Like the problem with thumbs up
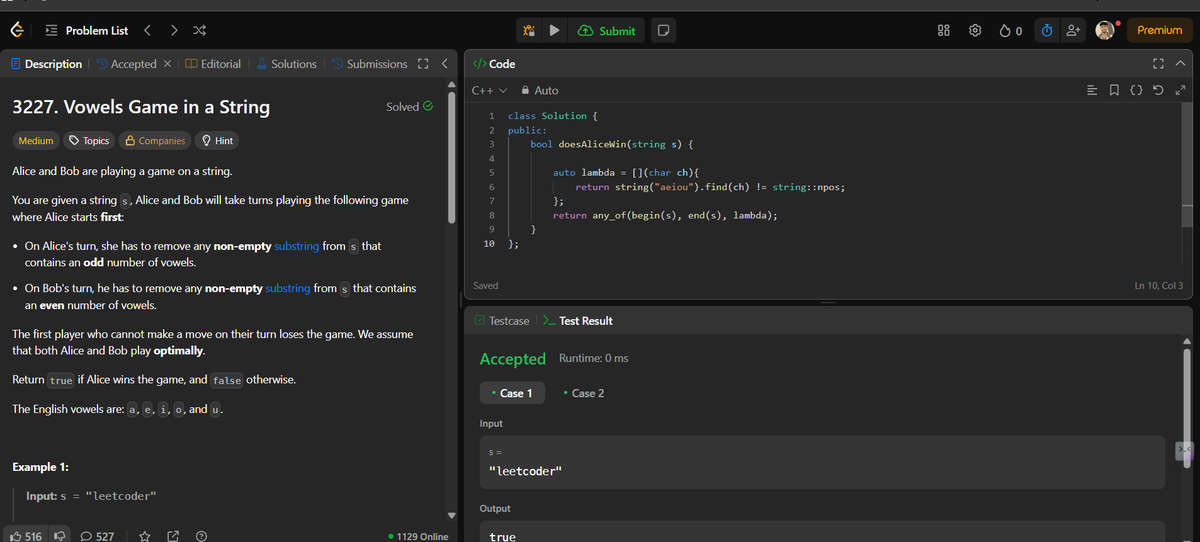 [x=24, y=536]
